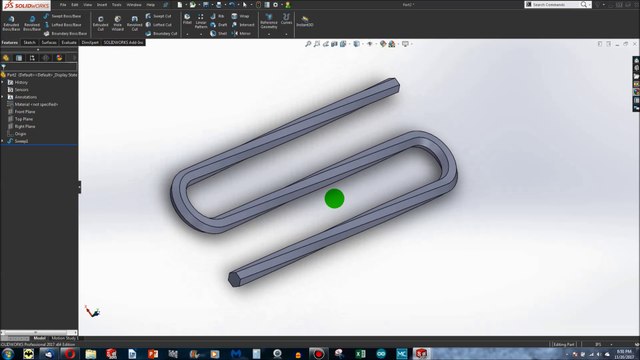This screenshot has width=640, height=360.
Task: Select the Boundary Boss/Base tool
Action: tap(65, 33)
